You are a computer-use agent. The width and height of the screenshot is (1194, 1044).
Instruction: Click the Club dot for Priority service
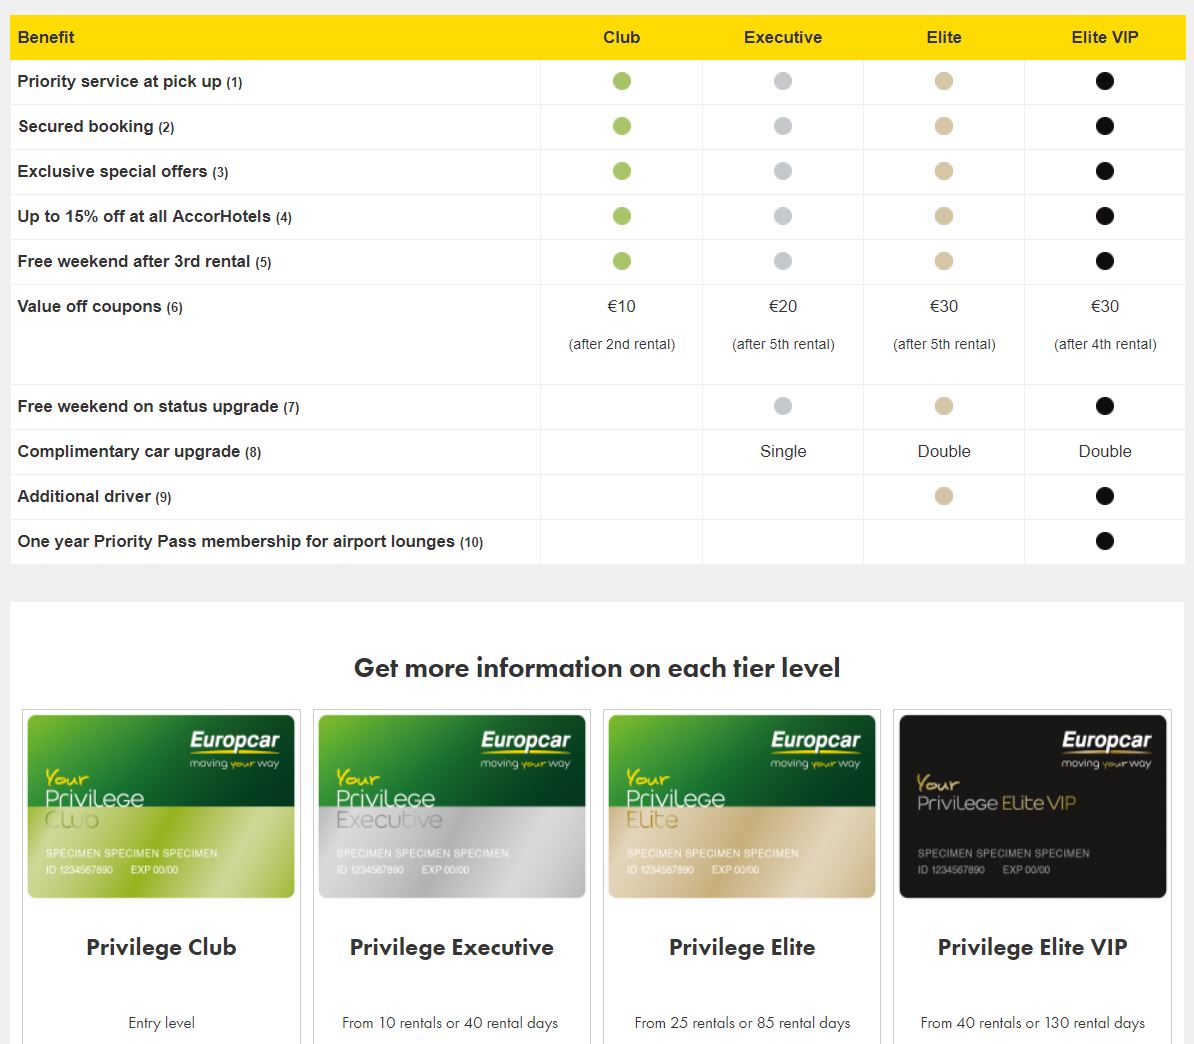coord(621,81)
